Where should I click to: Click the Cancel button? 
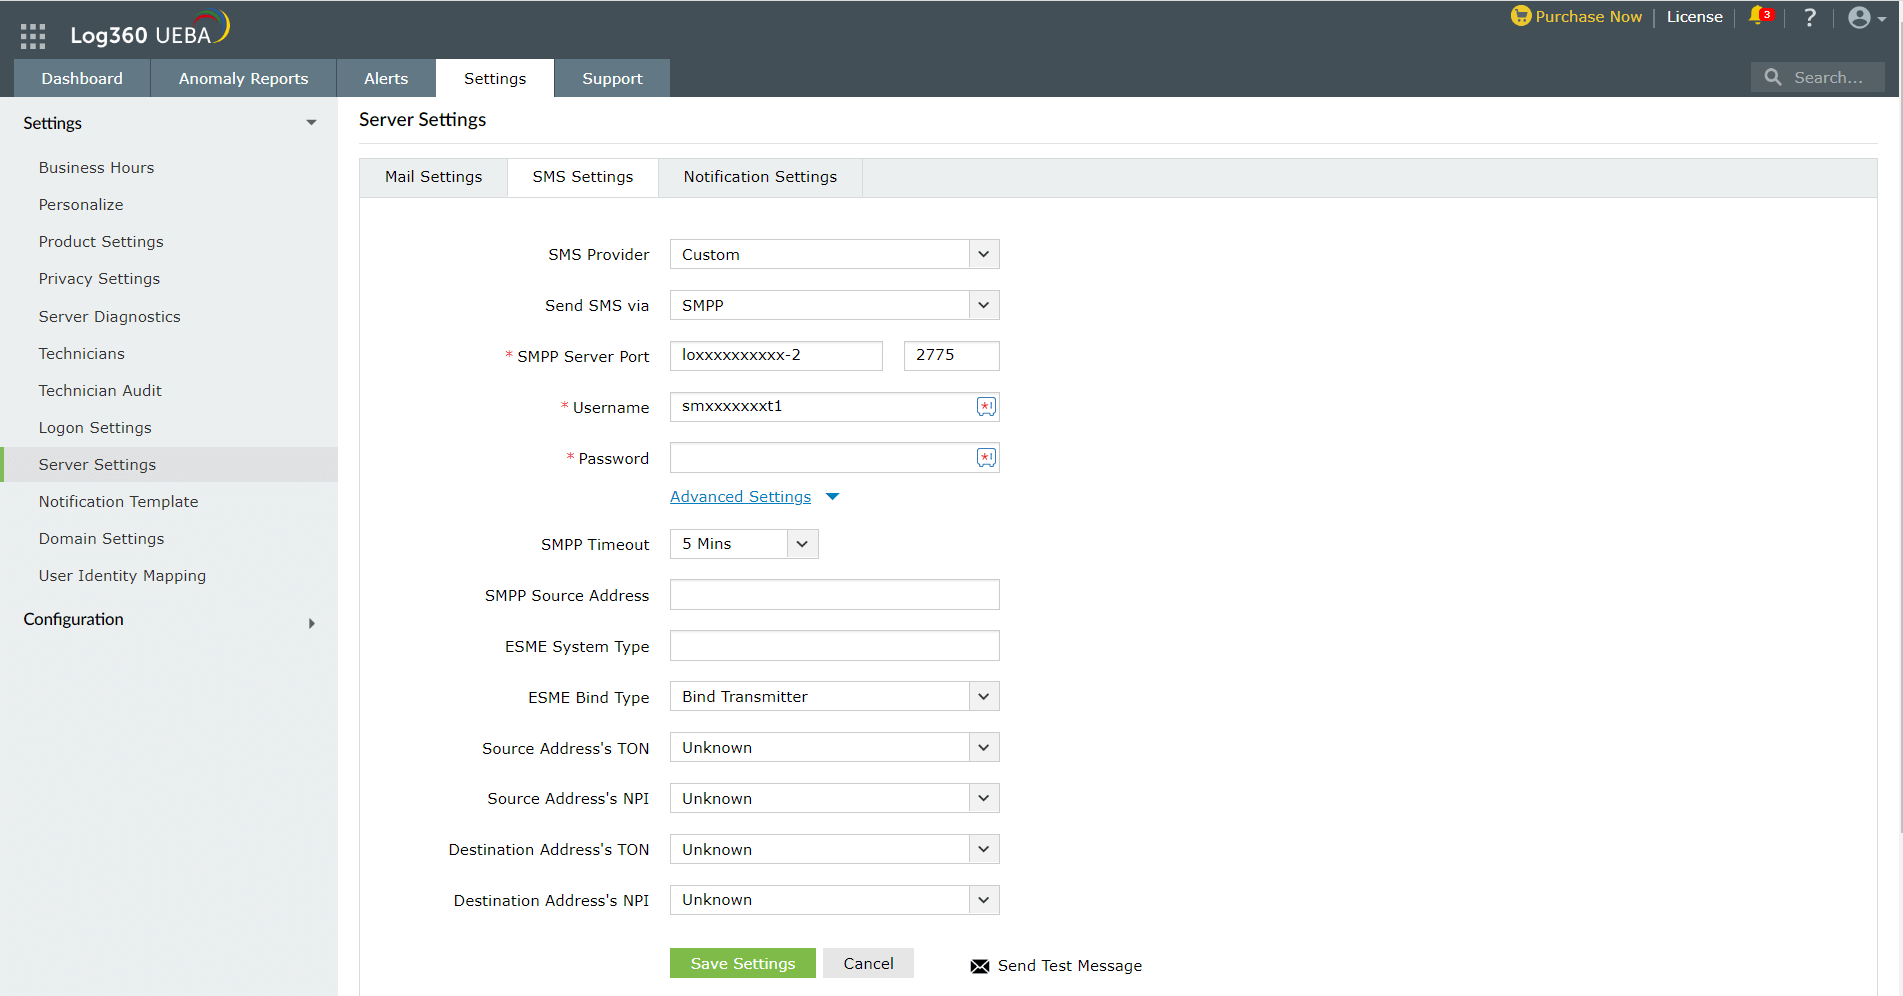point(868,963)
